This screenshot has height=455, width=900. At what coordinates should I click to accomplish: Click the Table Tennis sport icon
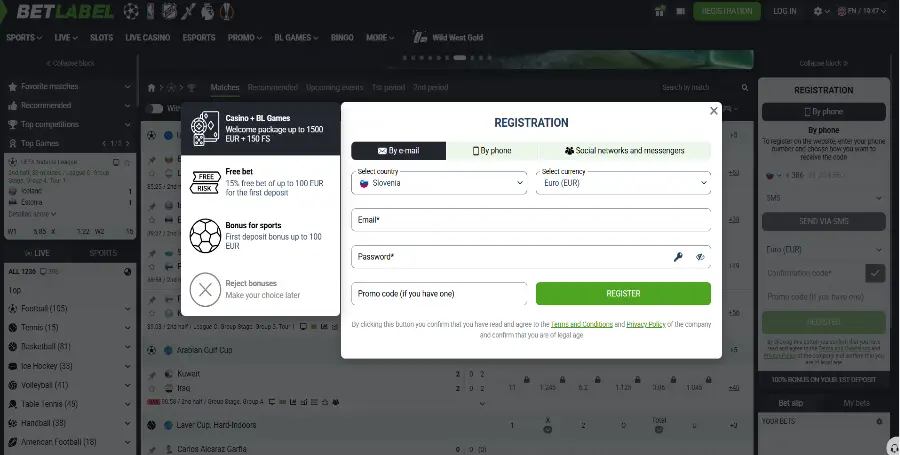[x=13, y=404]
